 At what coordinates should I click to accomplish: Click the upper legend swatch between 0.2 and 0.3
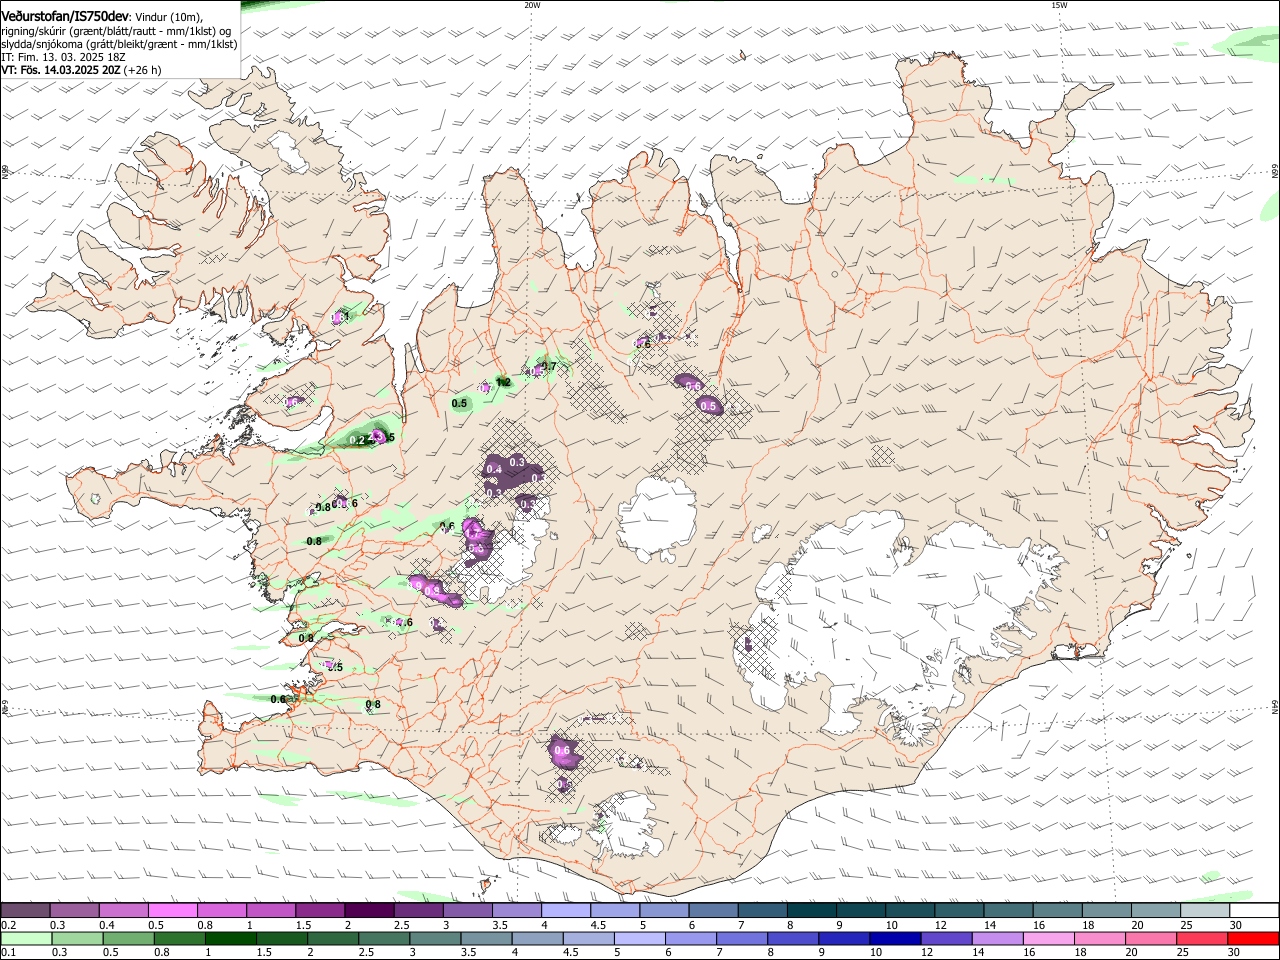click(x=25, y=911)
